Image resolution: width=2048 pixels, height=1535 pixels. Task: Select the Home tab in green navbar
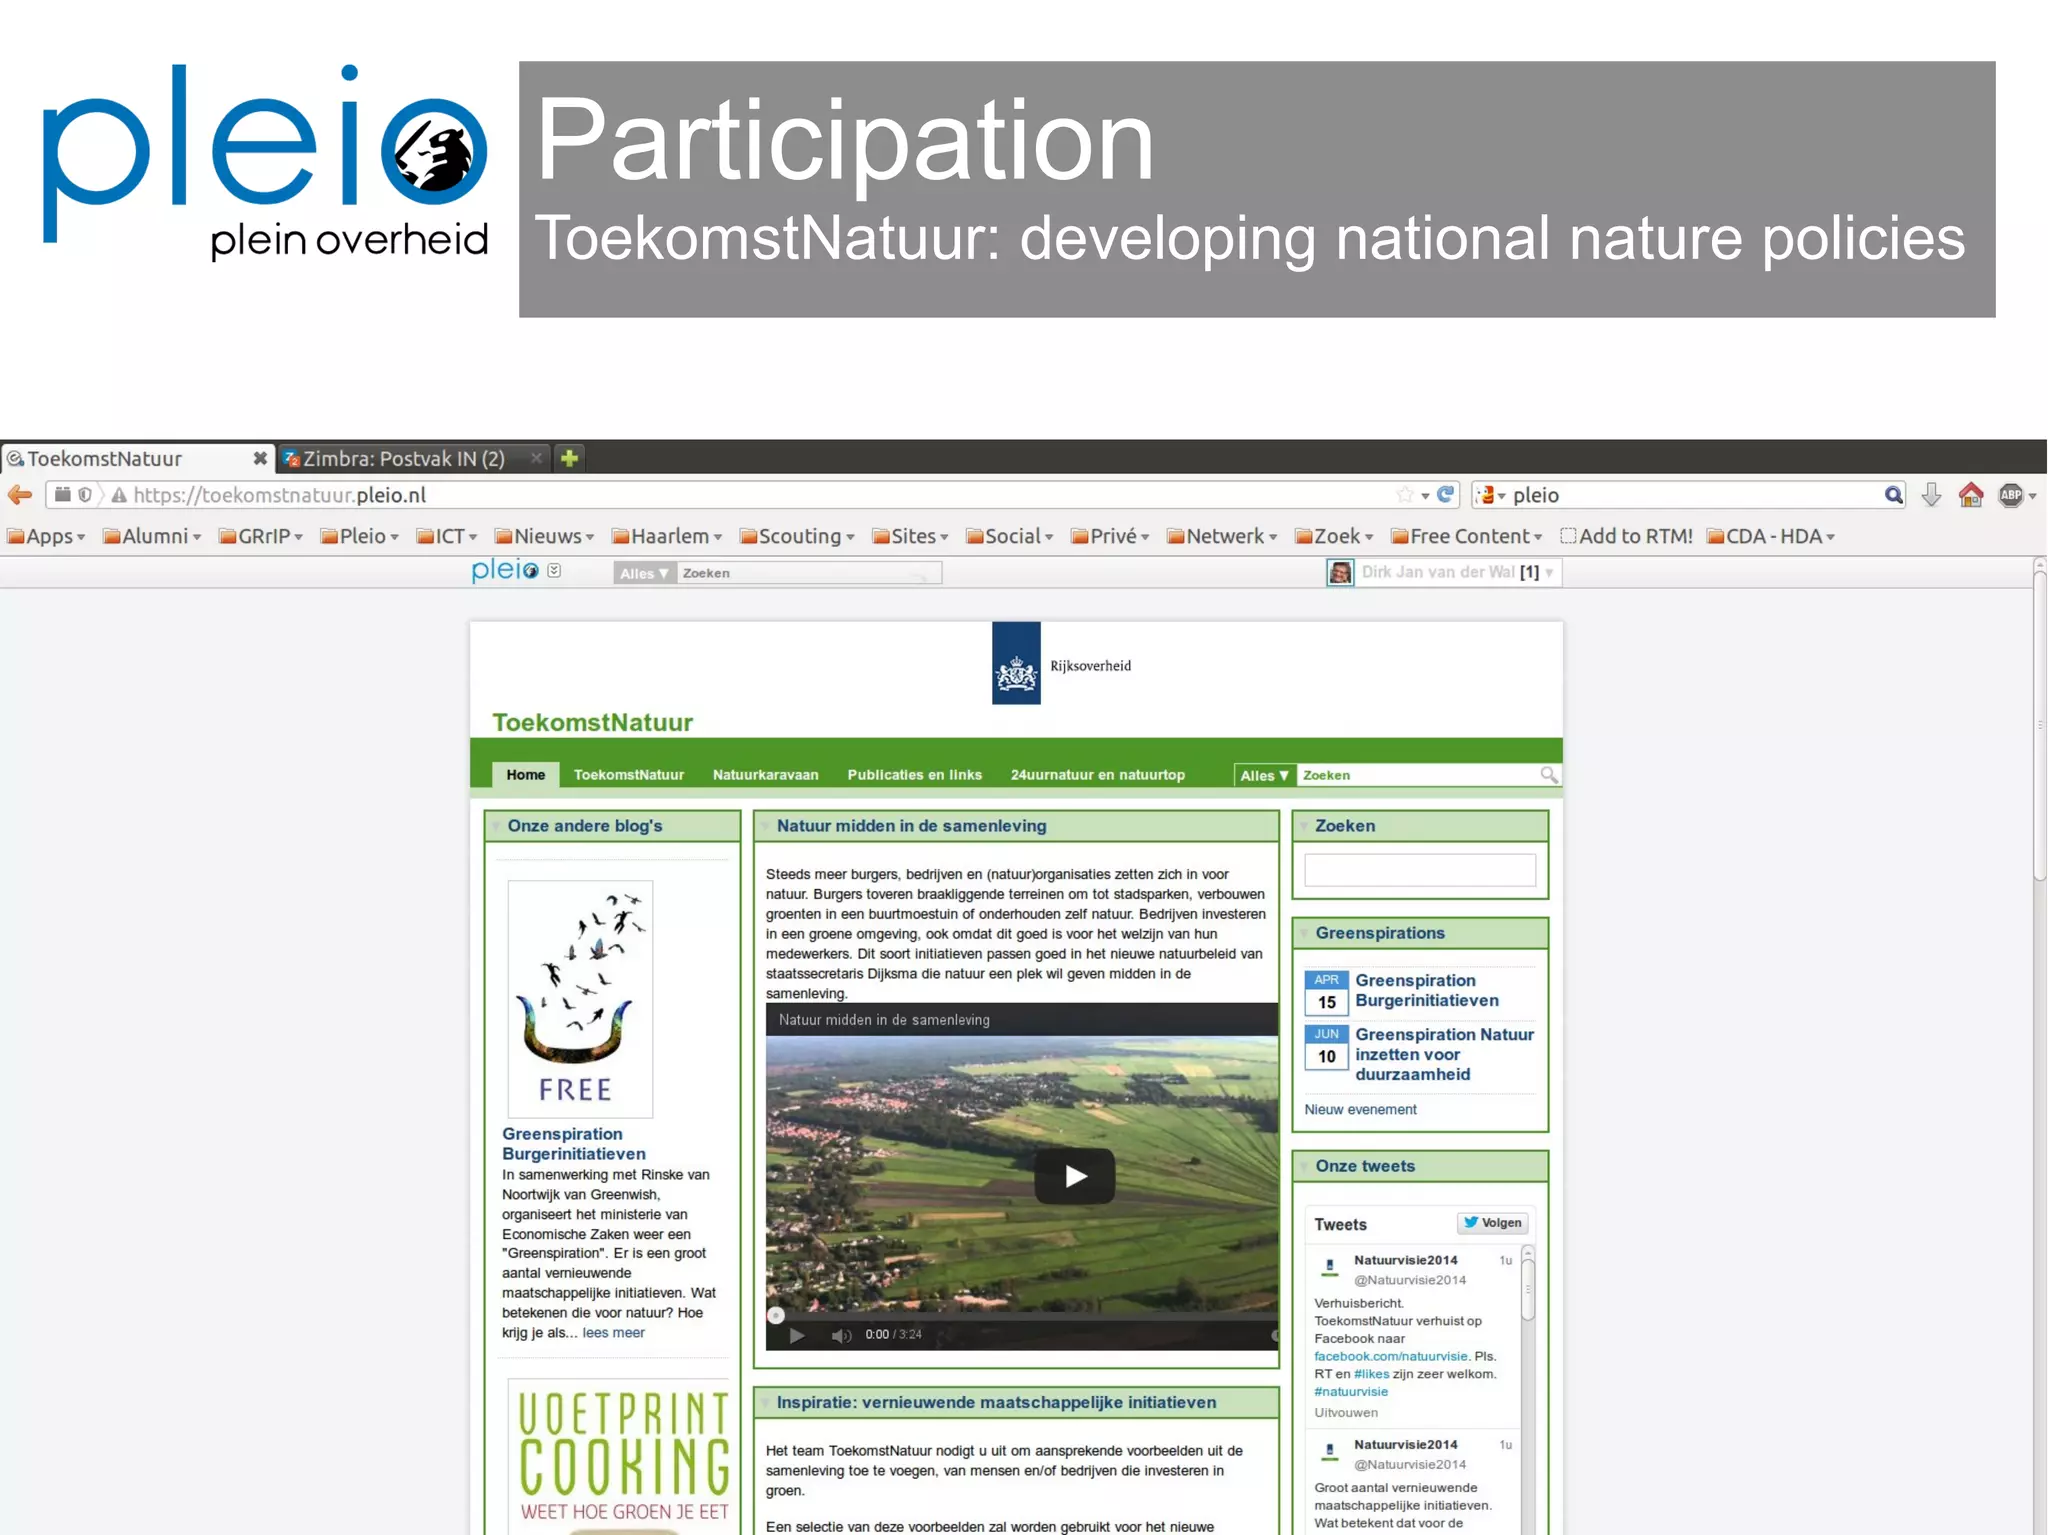(x=525, y=775)
